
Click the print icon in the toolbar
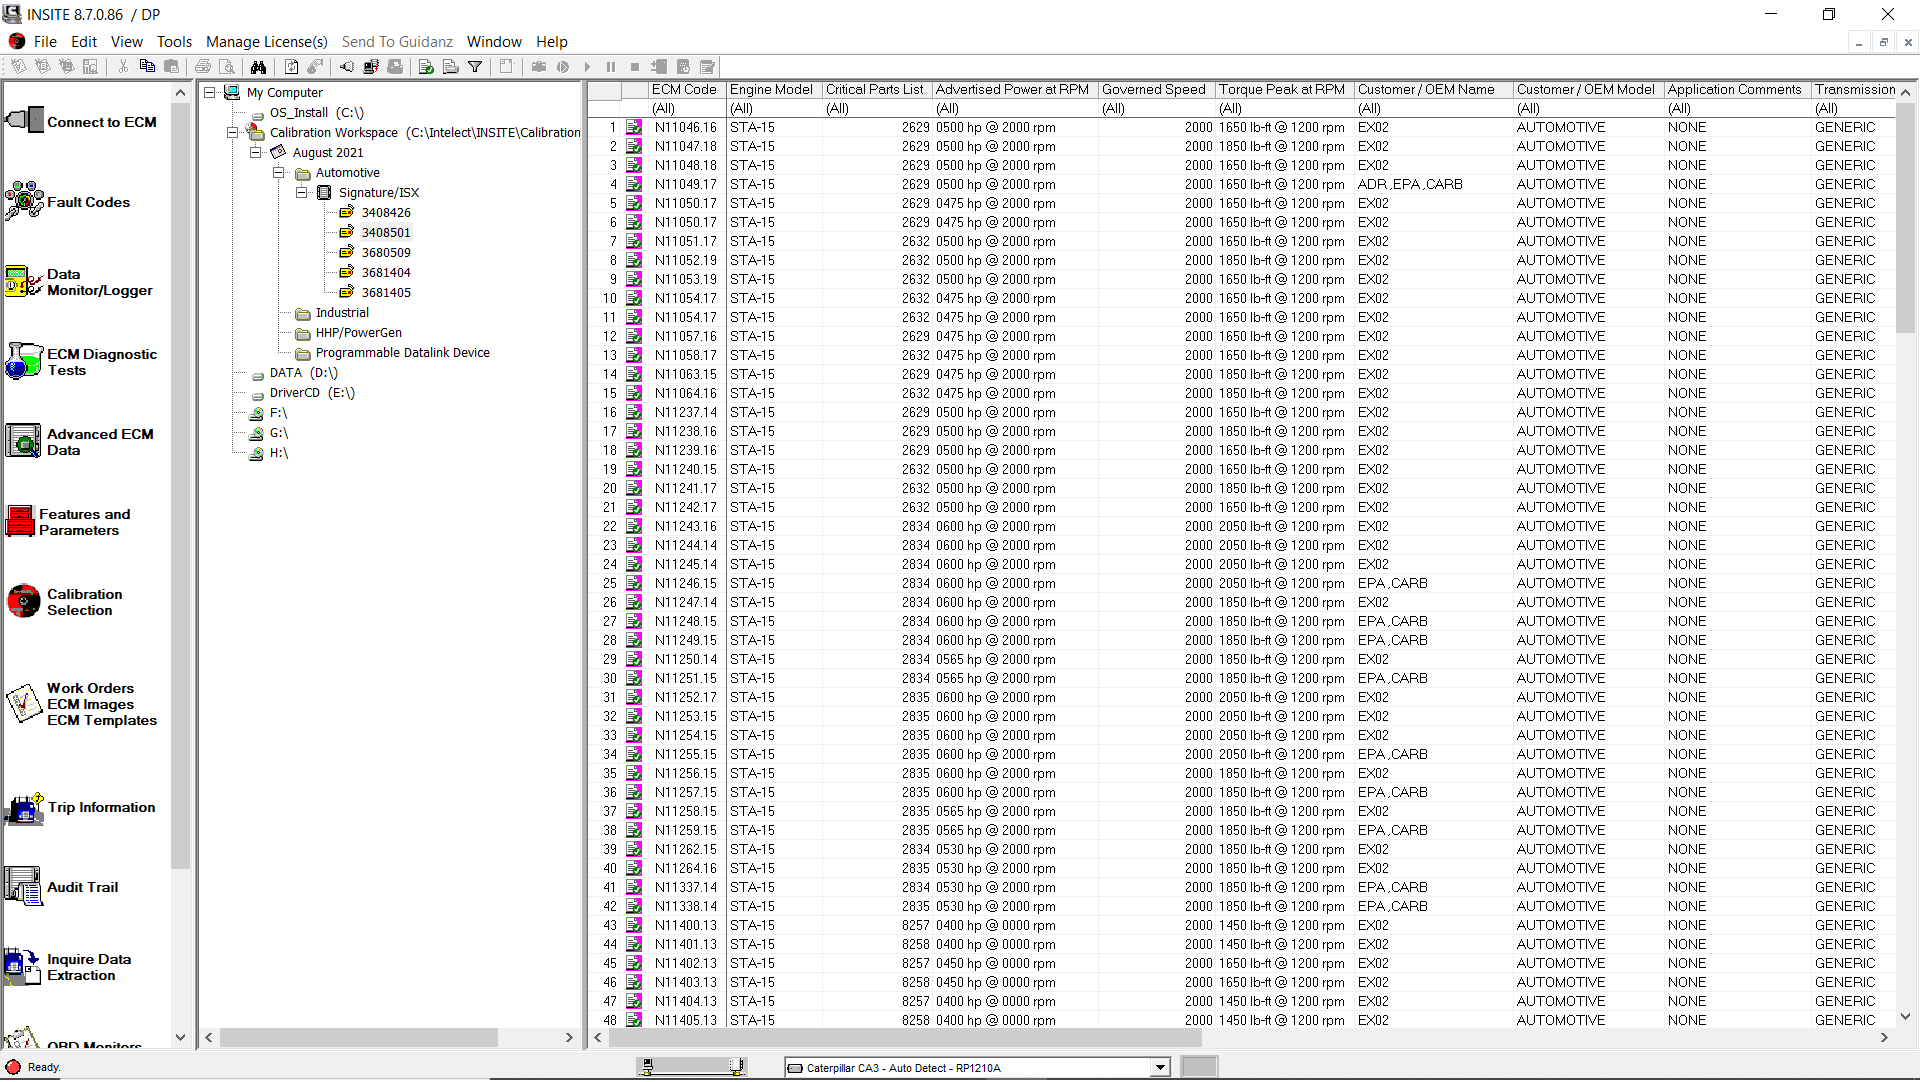pyautogui.click(x=203, y=66)
